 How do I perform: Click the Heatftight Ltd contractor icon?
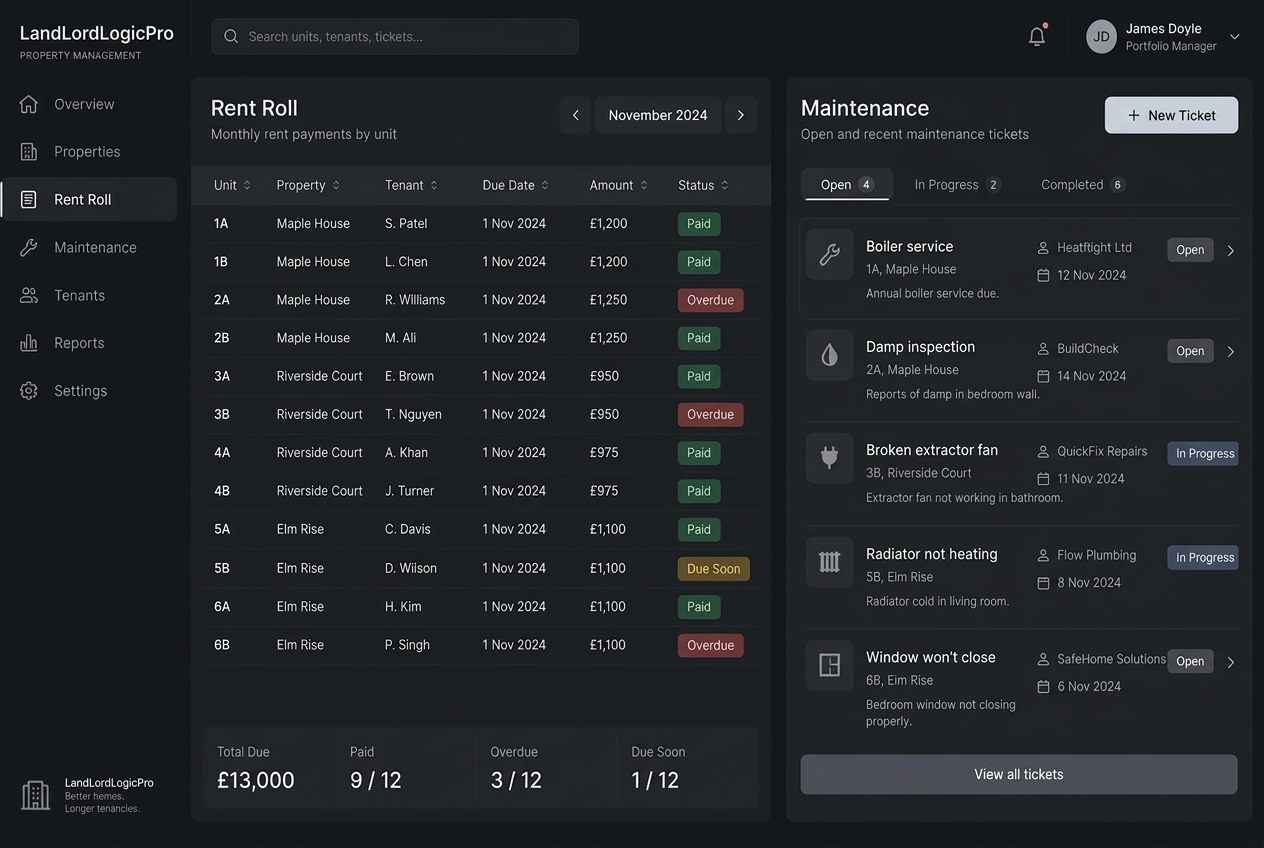(x=1043, y=247)
